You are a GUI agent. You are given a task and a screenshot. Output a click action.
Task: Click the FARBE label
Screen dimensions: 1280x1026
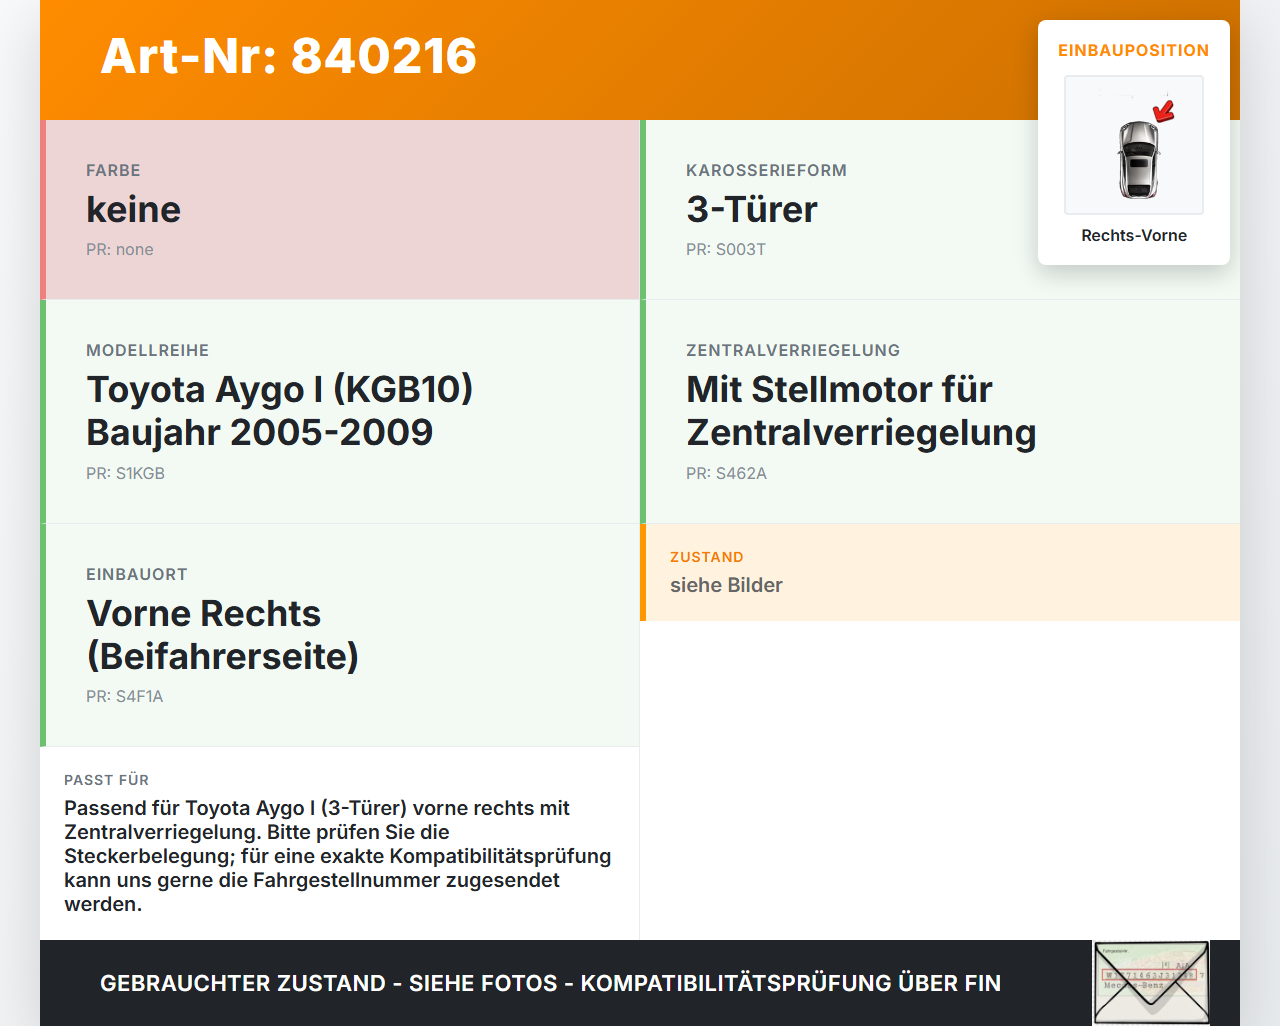[114, 170]
